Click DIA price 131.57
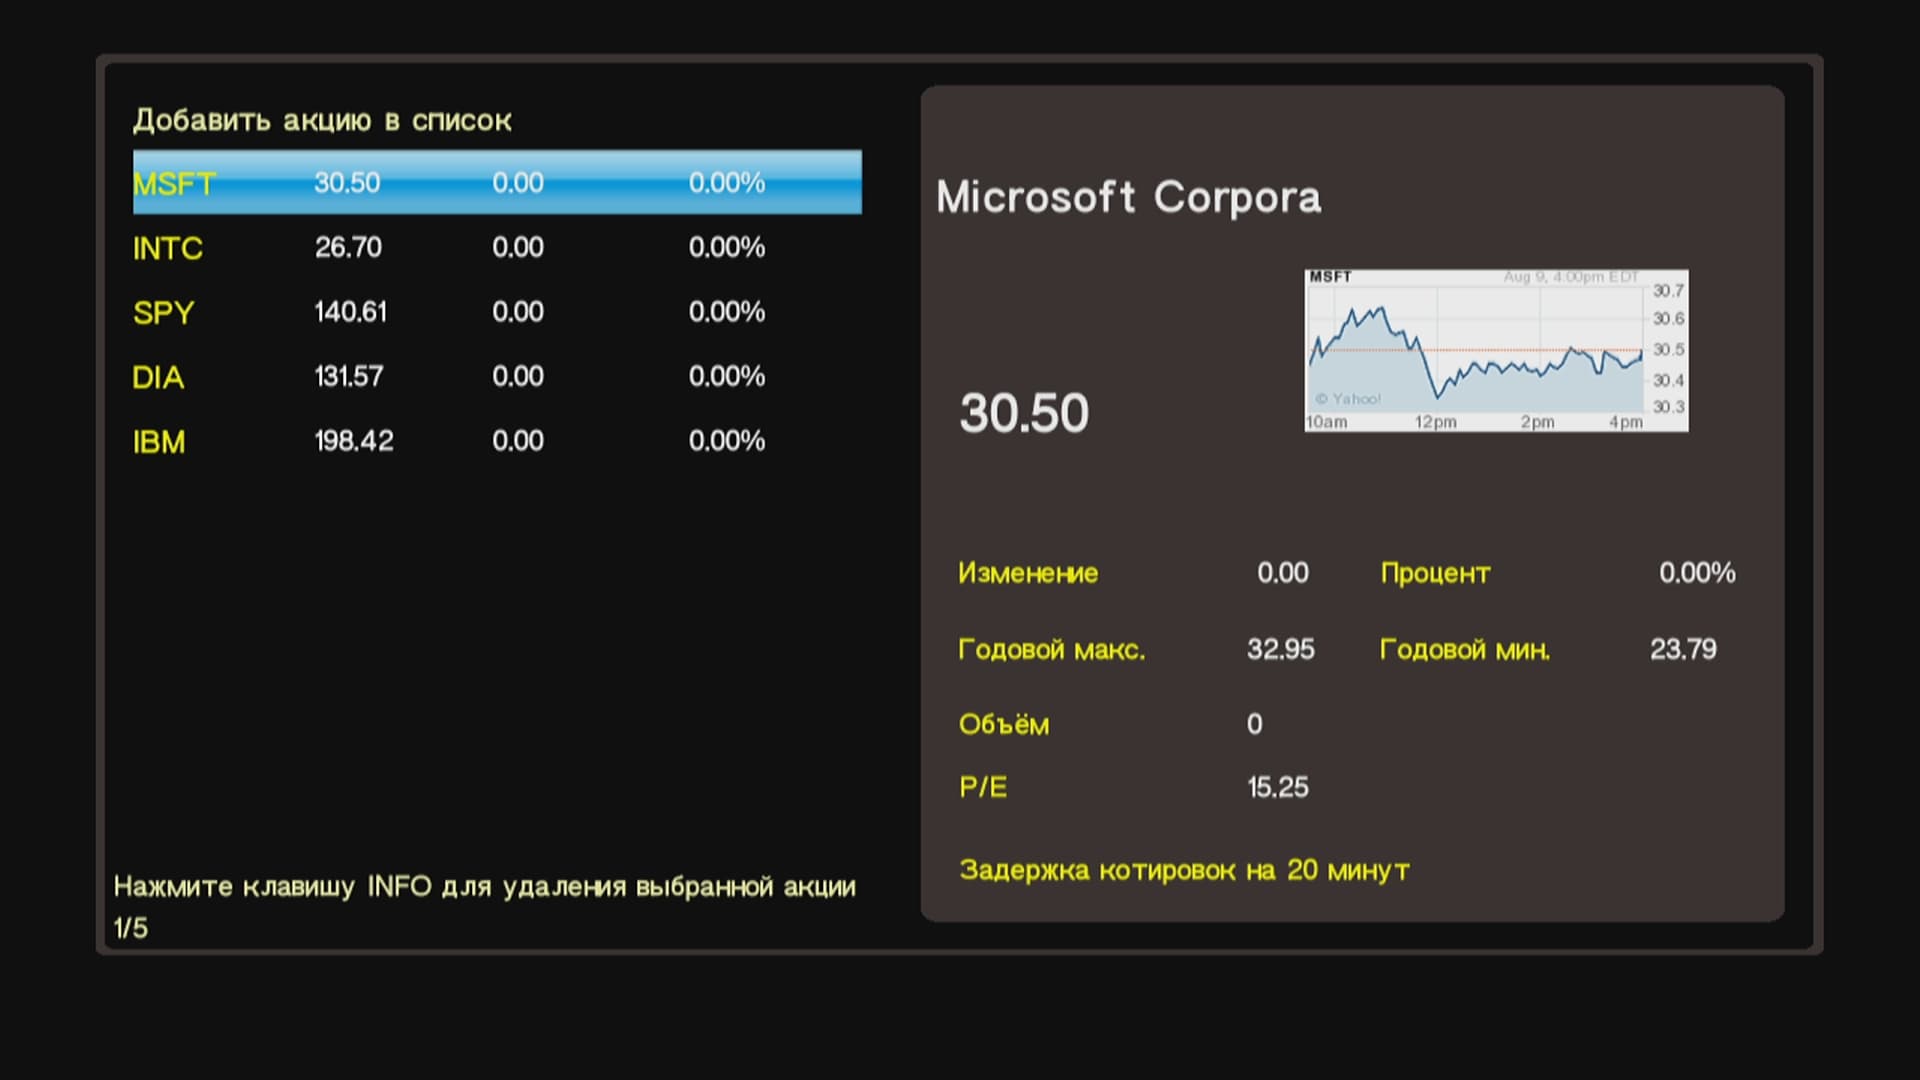Viewport: 1920px width, 1080px height. tap(348, 377)
